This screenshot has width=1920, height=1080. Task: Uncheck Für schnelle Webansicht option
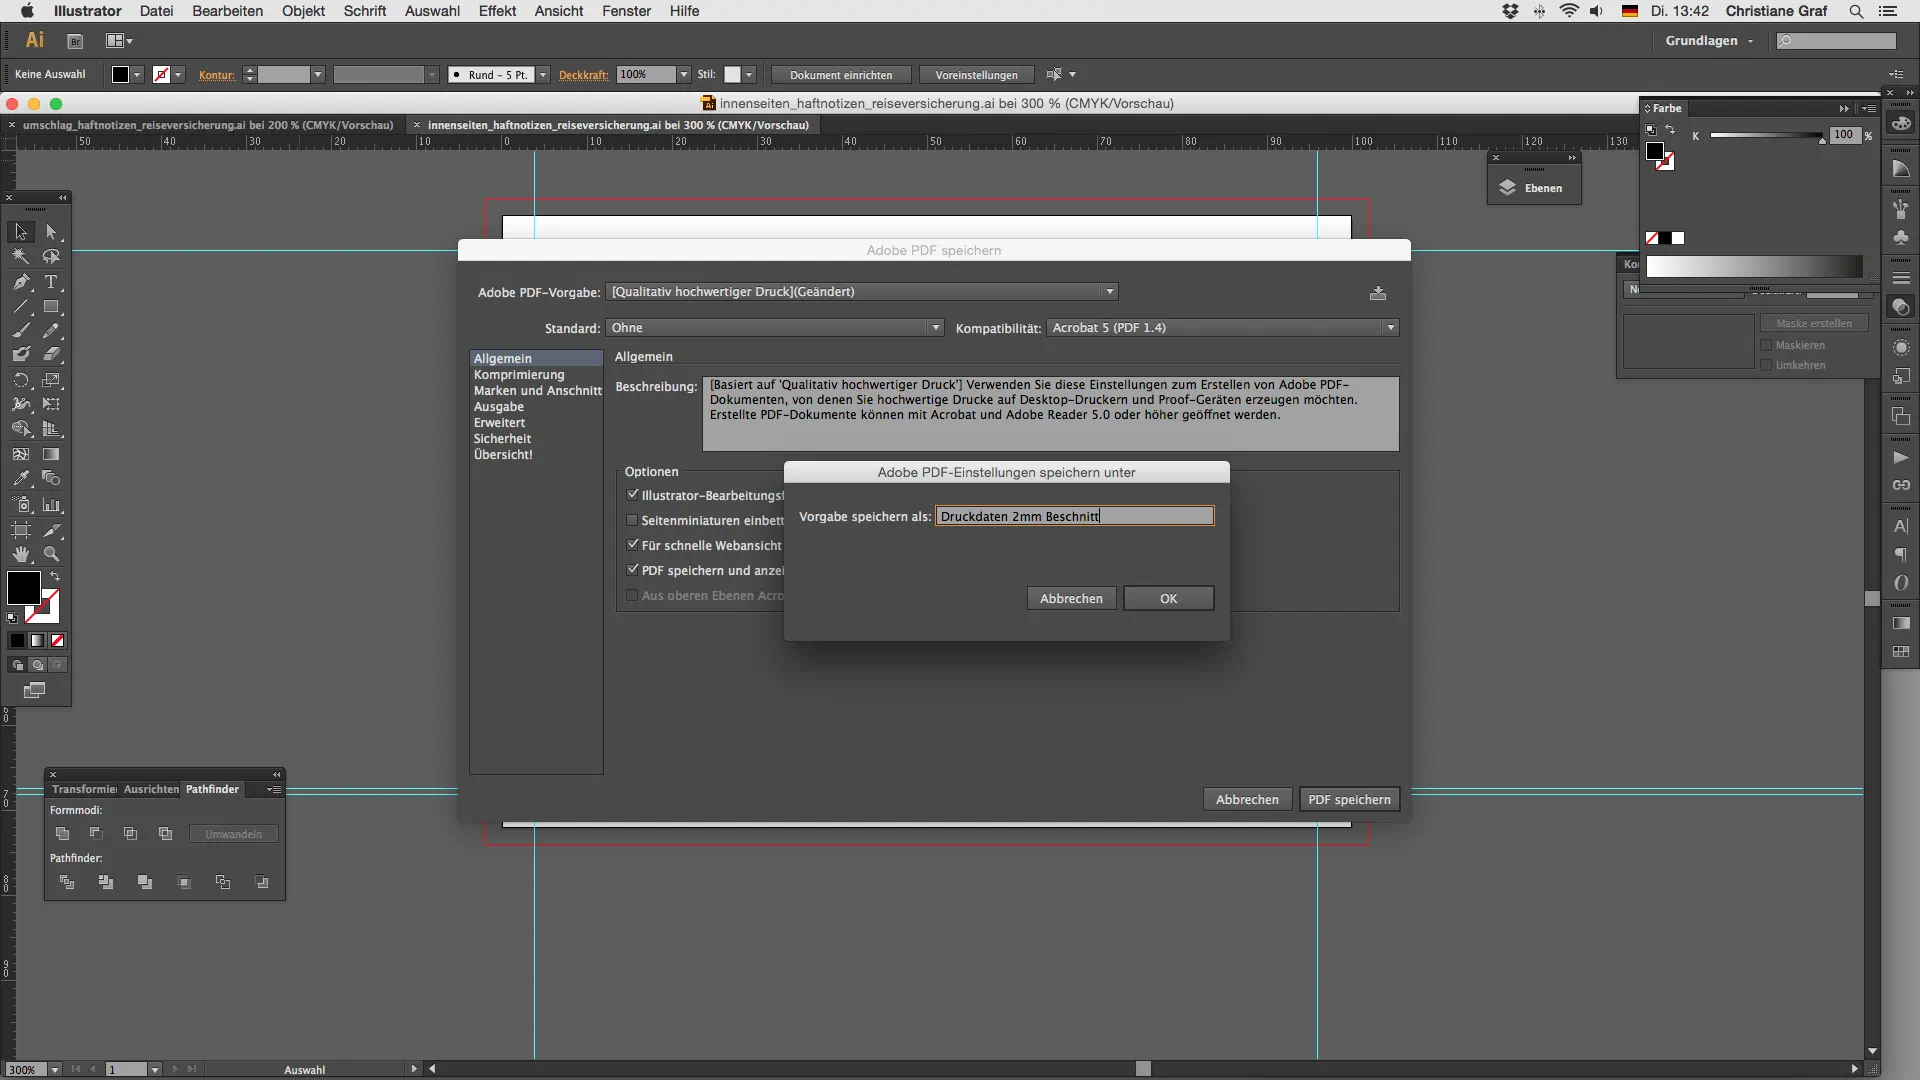point(632,545)
